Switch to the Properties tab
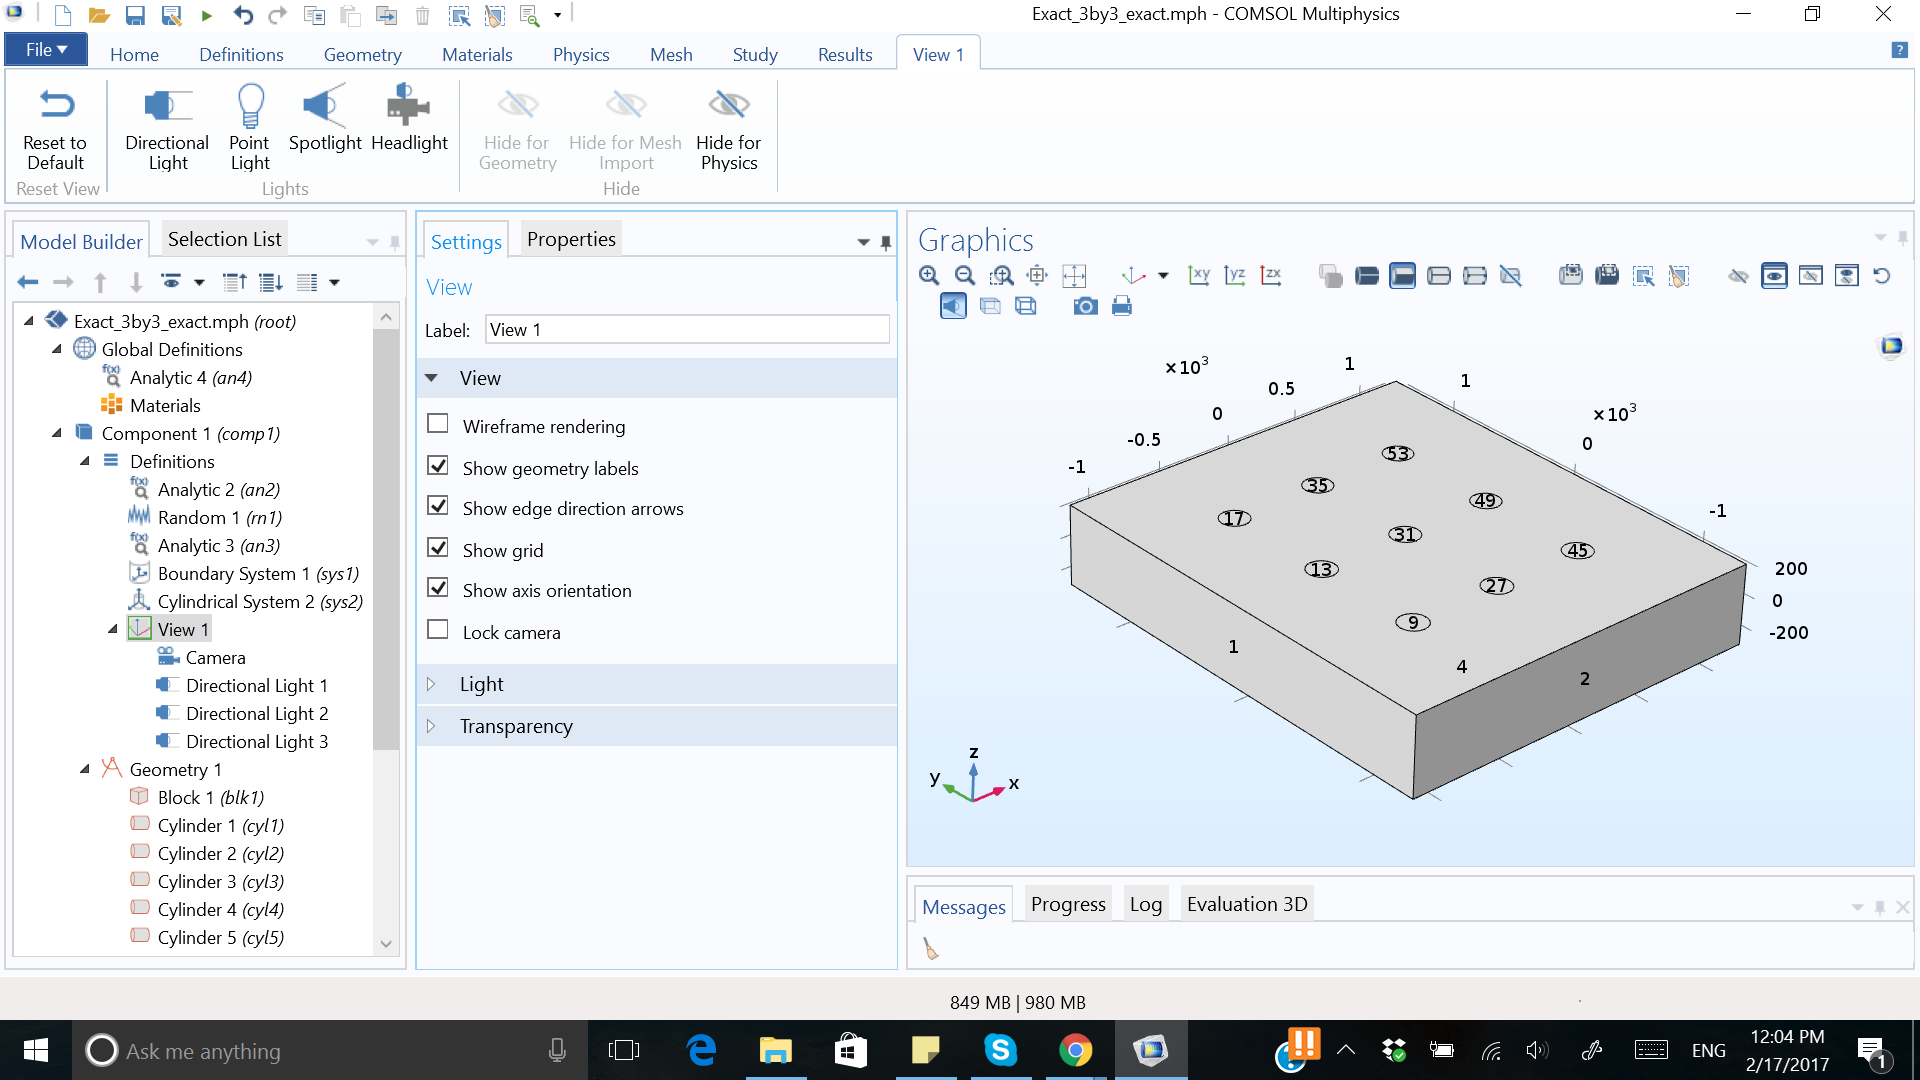The height and width of the screenshot is (1080, 1920). click(570, 239)
